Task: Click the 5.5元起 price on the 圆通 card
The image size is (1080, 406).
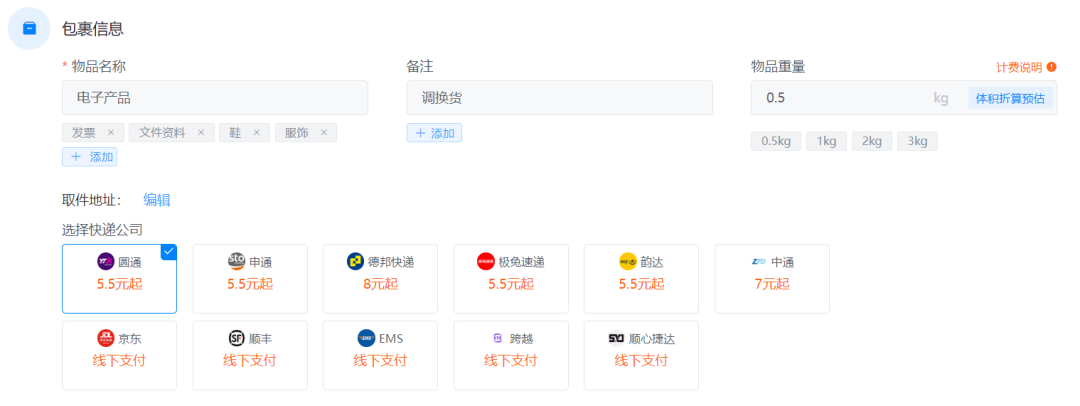Action: (119, 284)
